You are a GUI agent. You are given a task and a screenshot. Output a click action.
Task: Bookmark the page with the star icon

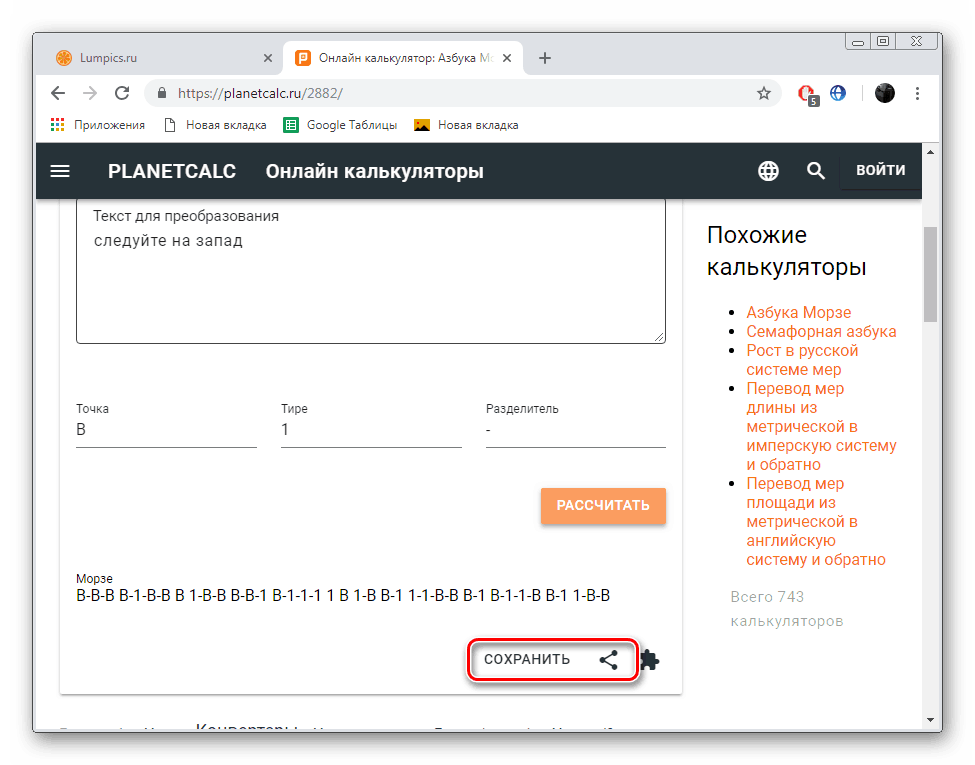coord(764,93)
